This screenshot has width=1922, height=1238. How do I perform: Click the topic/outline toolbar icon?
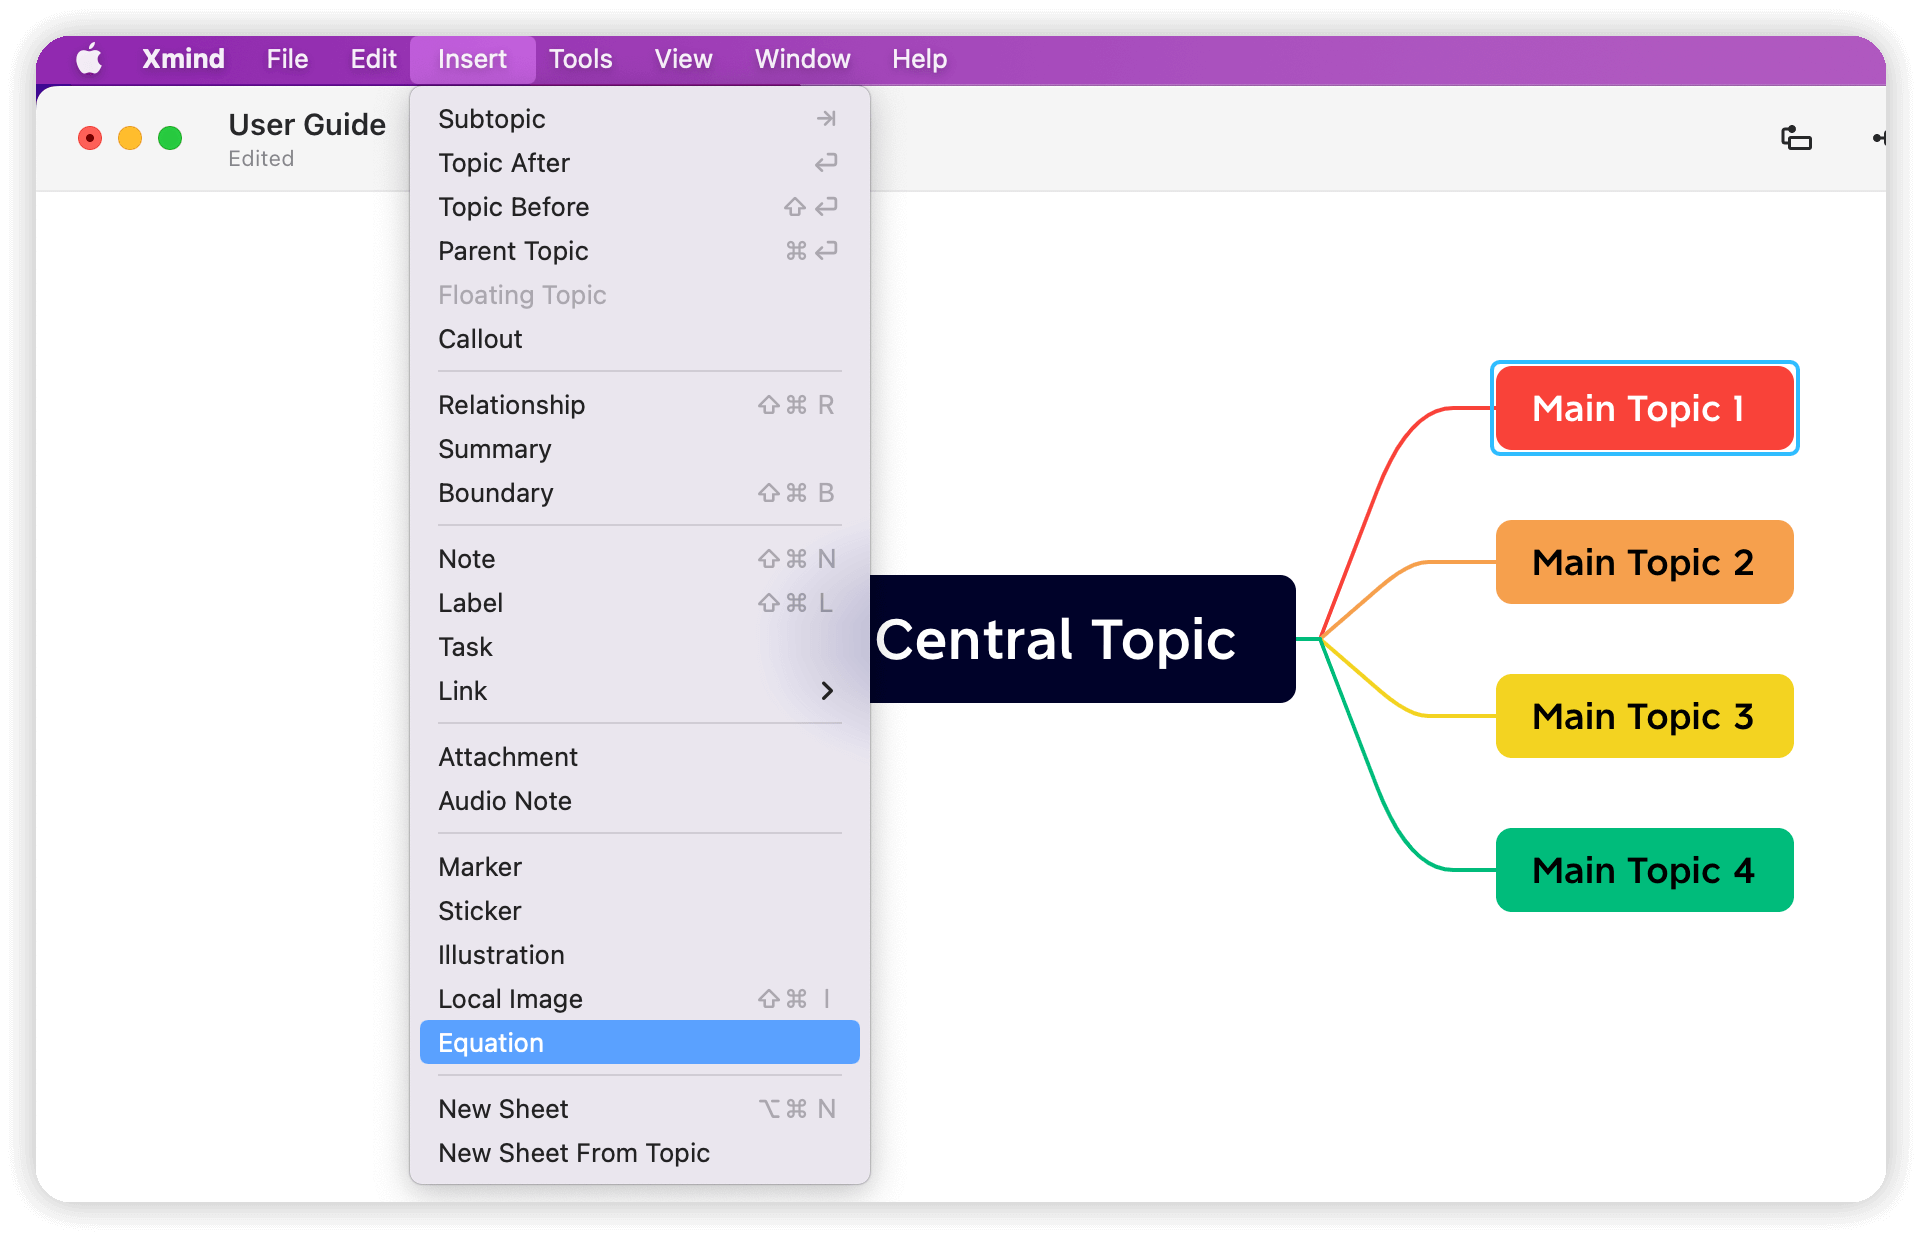tap(1796, 138)
